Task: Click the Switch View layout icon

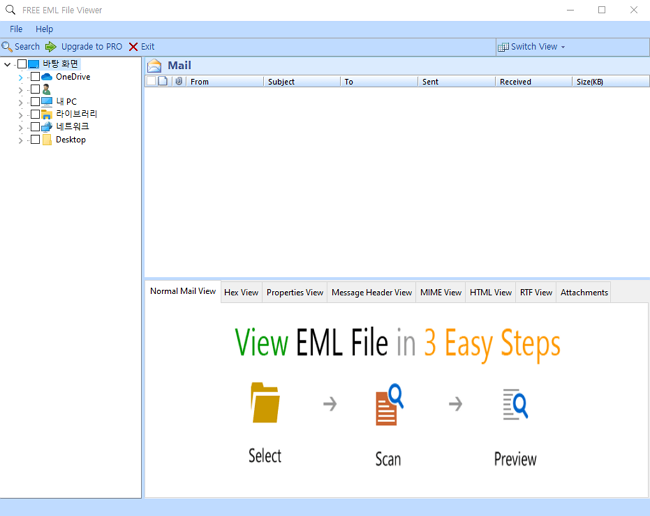Action: pos(503,47)
